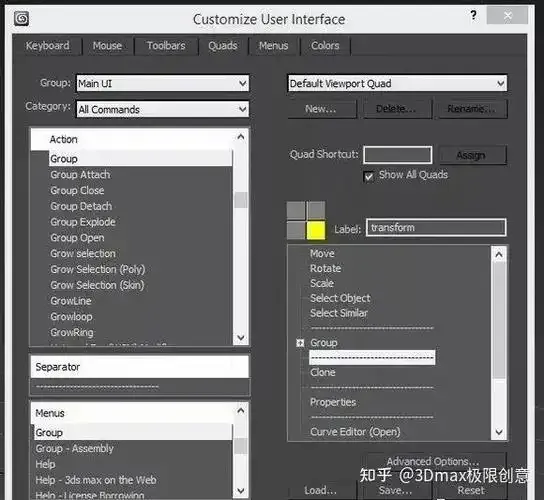This screenshot has width=544, height=500.
Task: Switch to the Mouse tab
Action: click(x=107, y=46)
